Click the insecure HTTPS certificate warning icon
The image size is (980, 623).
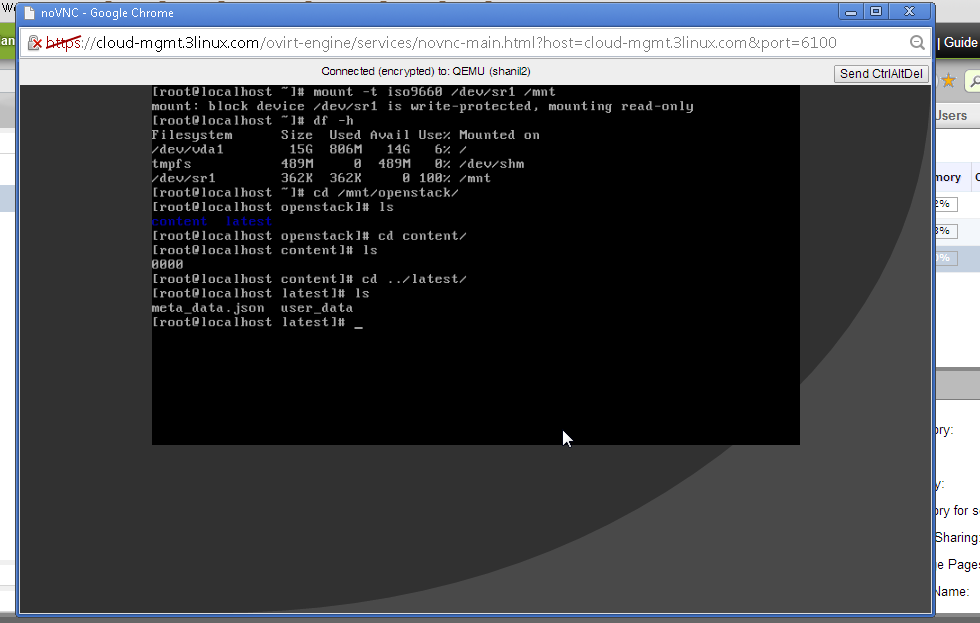pyautogui.click(x=35, y=43)
